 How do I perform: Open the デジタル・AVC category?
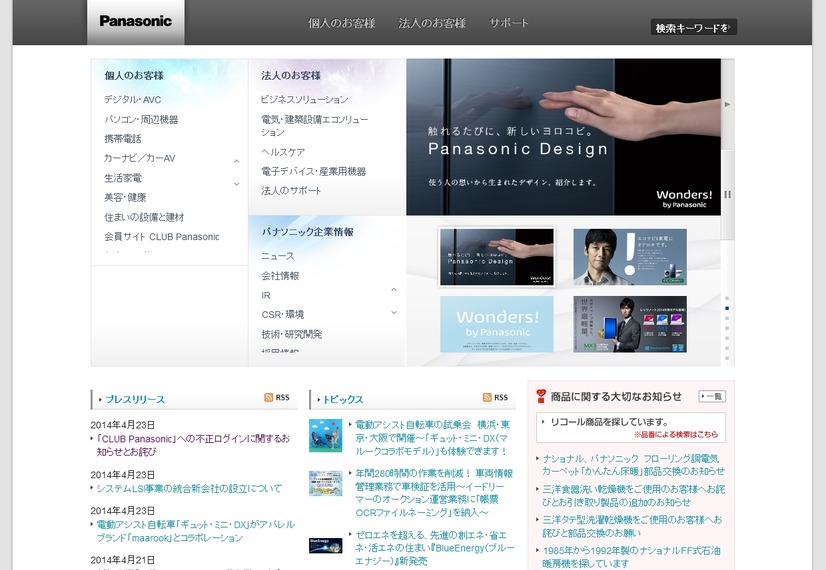133,100
